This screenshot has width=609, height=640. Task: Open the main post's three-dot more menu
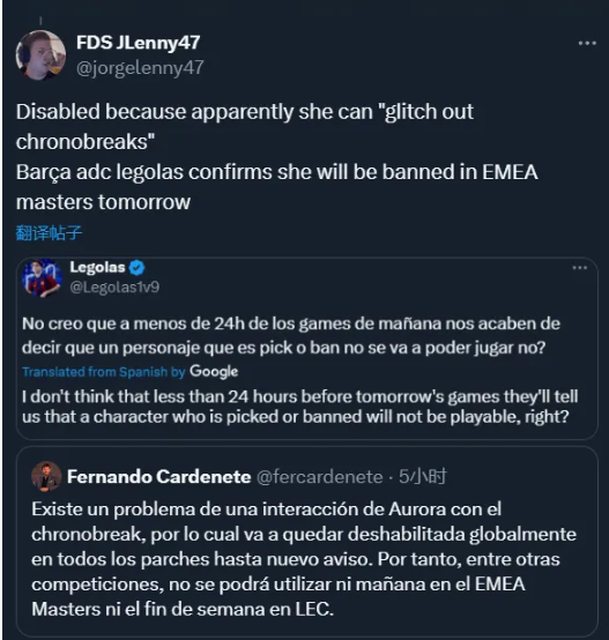tap(587, 44)
